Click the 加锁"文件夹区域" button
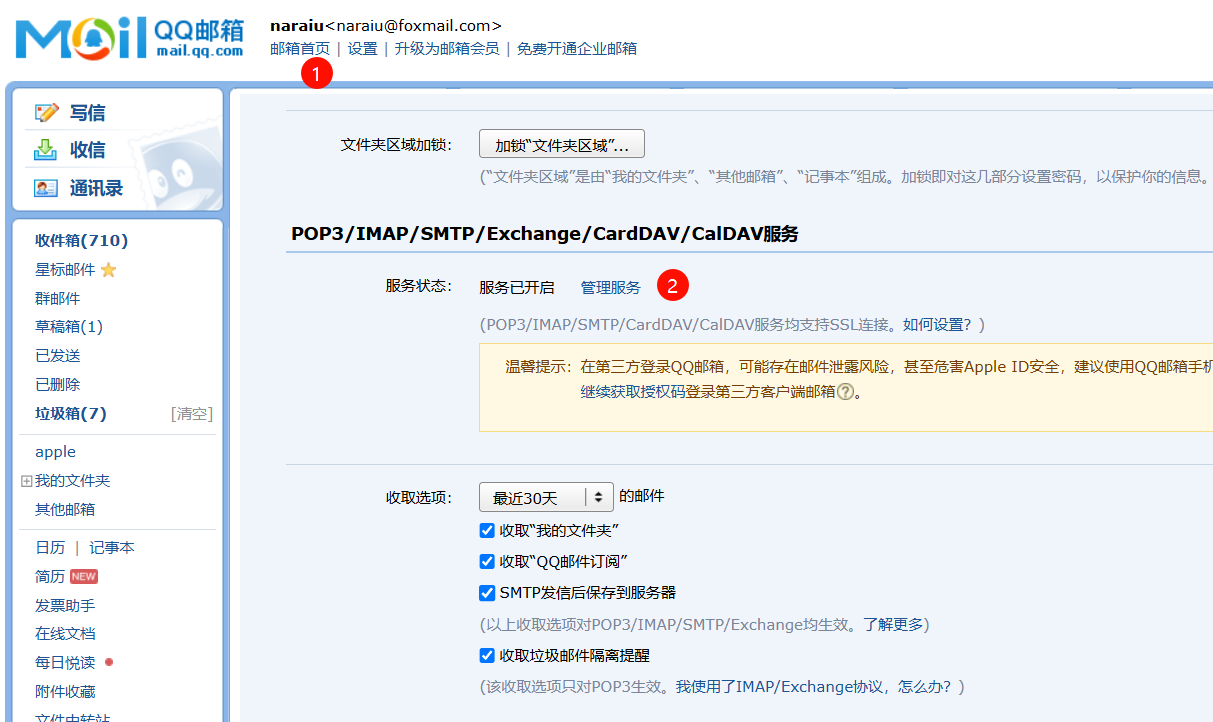This screenshot has height=722, width=1213. click(x=561, y=143)
